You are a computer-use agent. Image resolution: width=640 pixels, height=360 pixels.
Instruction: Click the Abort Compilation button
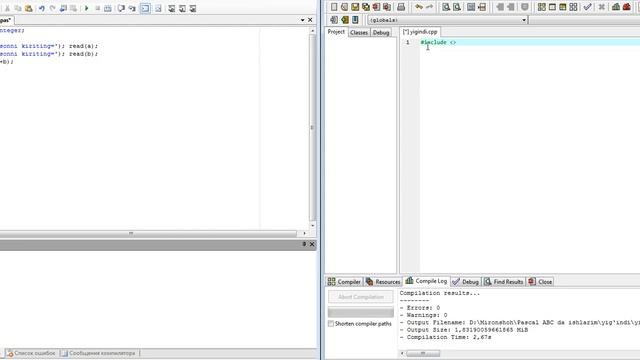tap(361, 297)
